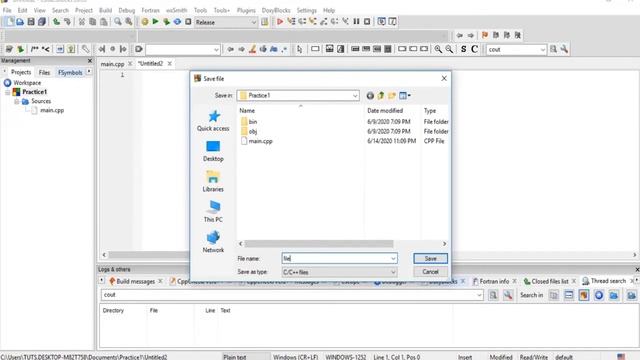Open the File menu
This screenshot has width=640, height=360.
7,10
